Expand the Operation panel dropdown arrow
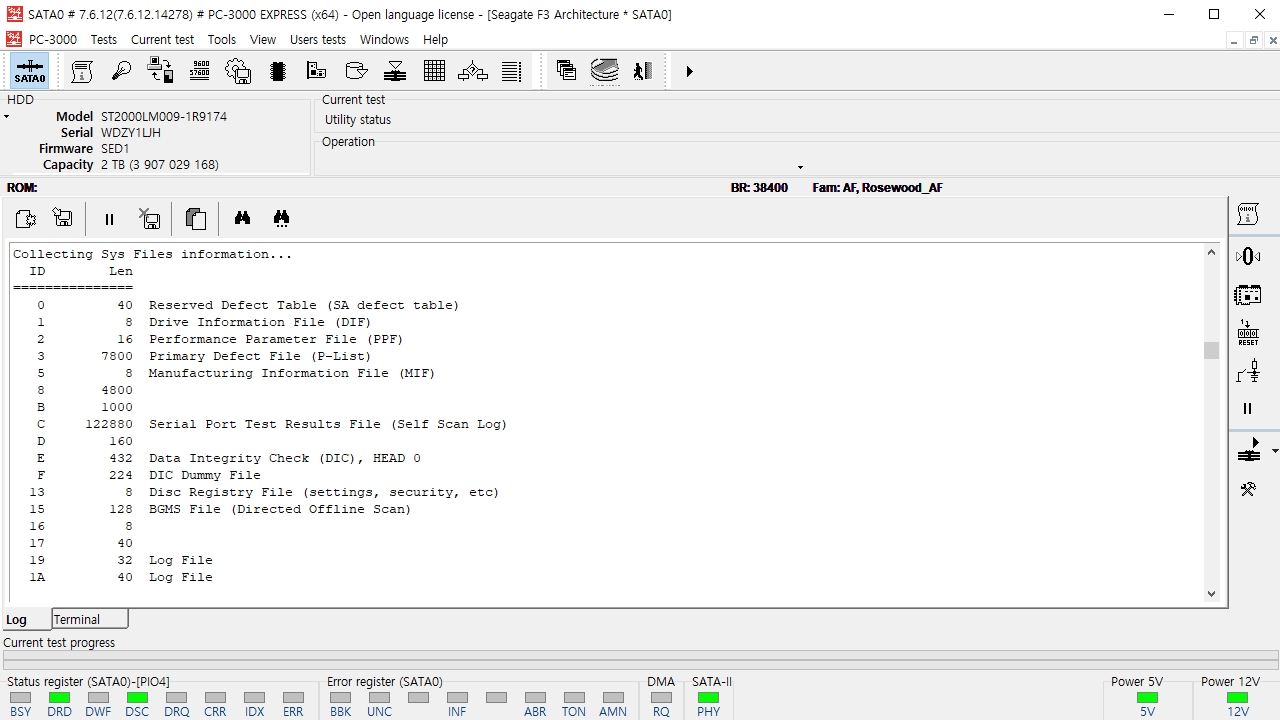This screenshot has width=1280, height=720. [800, 167]
